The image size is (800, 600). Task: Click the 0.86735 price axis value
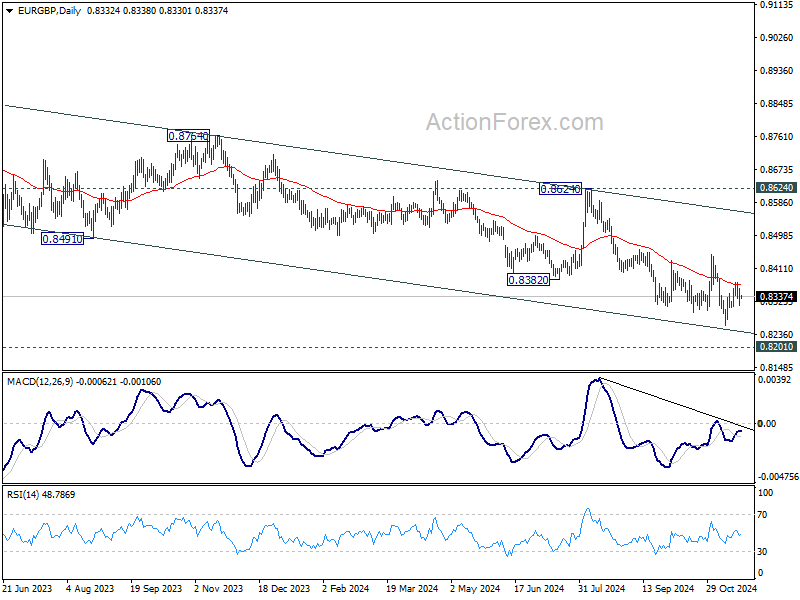click(777, 170)
